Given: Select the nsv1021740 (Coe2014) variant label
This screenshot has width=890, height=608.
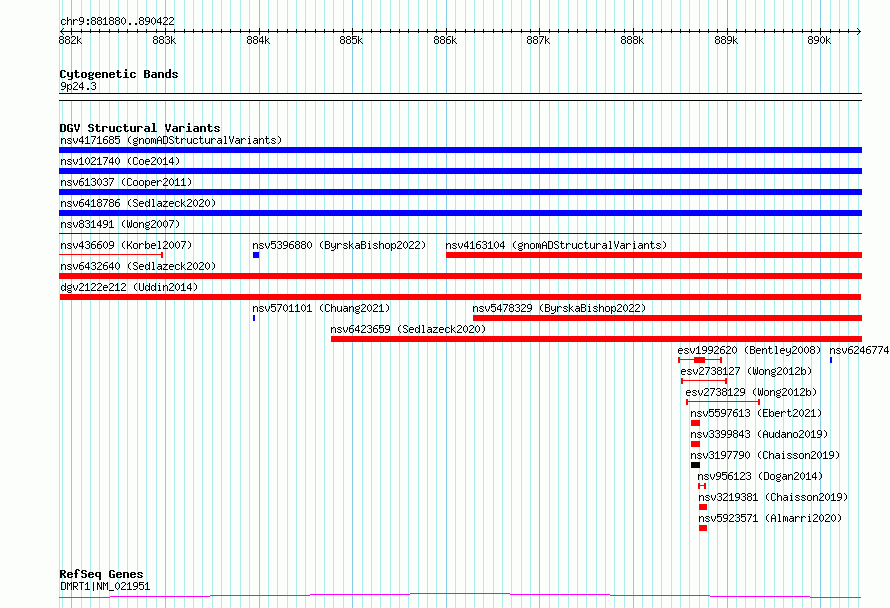Looking at the screenshot, I should point(120,161).
